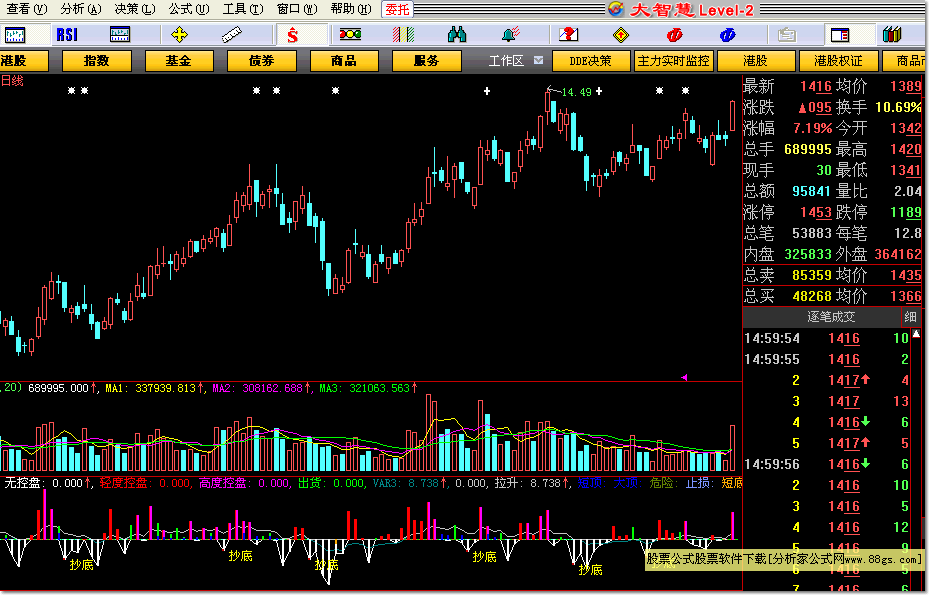Select the ruler measuring tool
The image size is (932, 597).
pos(232,35)
